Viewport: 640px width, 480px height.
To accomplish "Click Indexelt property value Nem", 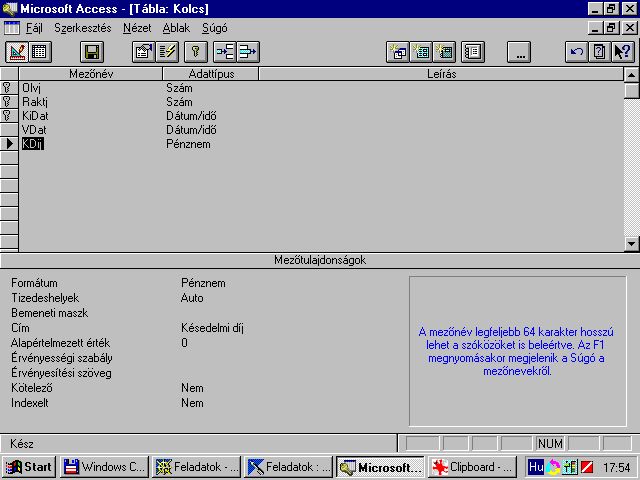I will coord(192,403).
